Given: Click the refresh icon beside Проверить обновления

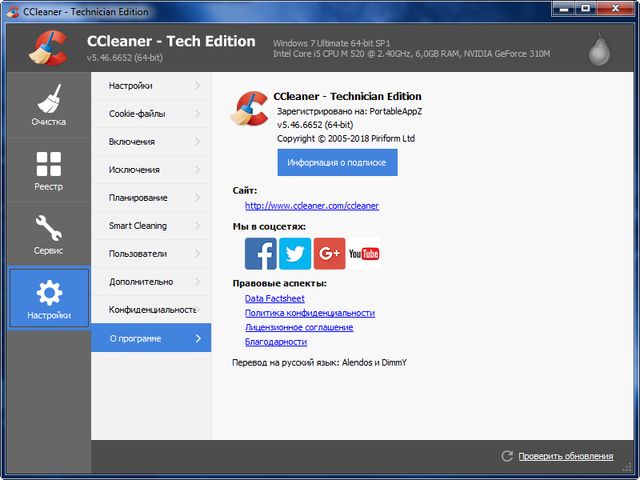Looking at the screenshot, I should (507, 456).
